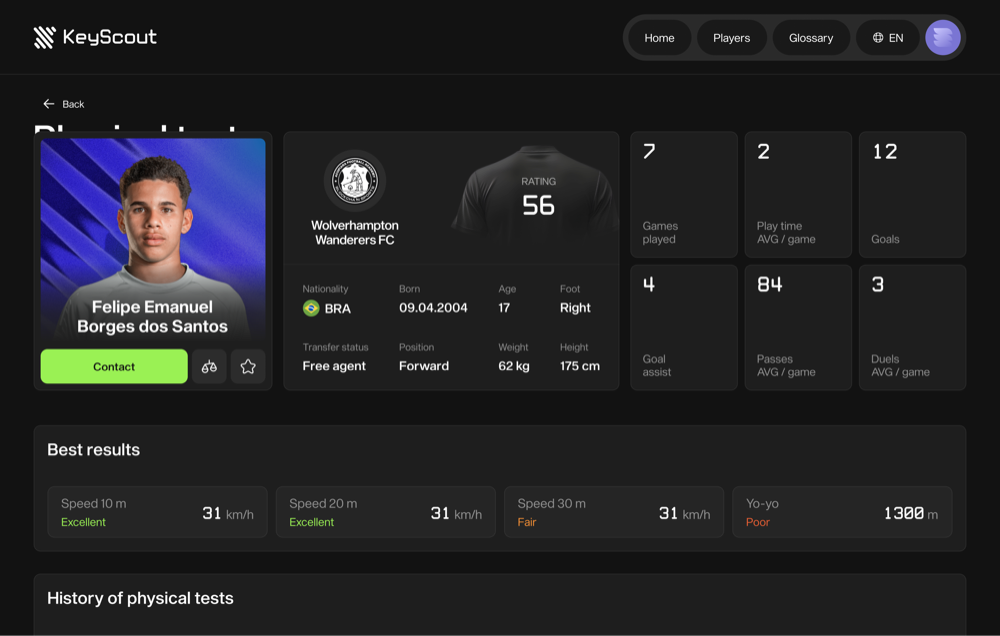1000x636 pixels.
Task: Click the KeyScout logo
Action: coord(95,37)
